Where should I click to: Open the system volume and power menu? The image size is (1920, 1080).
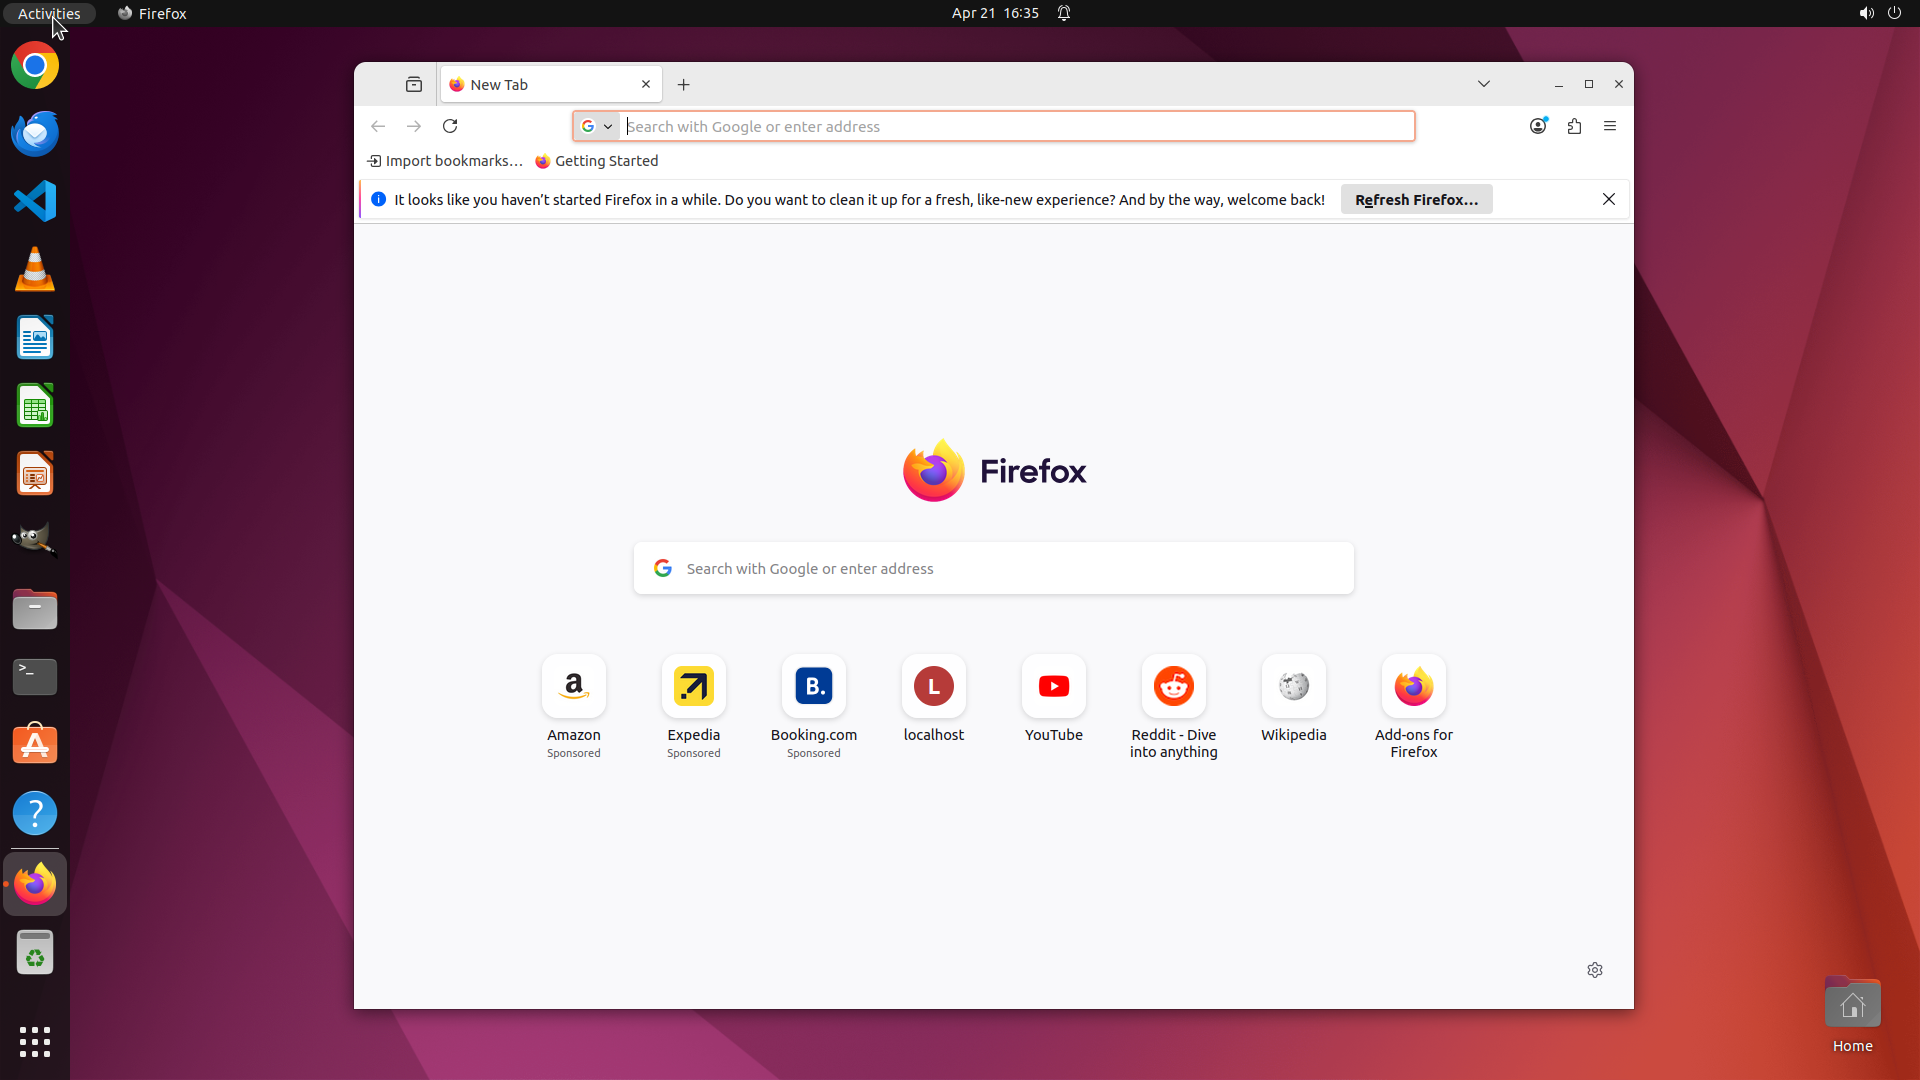point(1879,13)
